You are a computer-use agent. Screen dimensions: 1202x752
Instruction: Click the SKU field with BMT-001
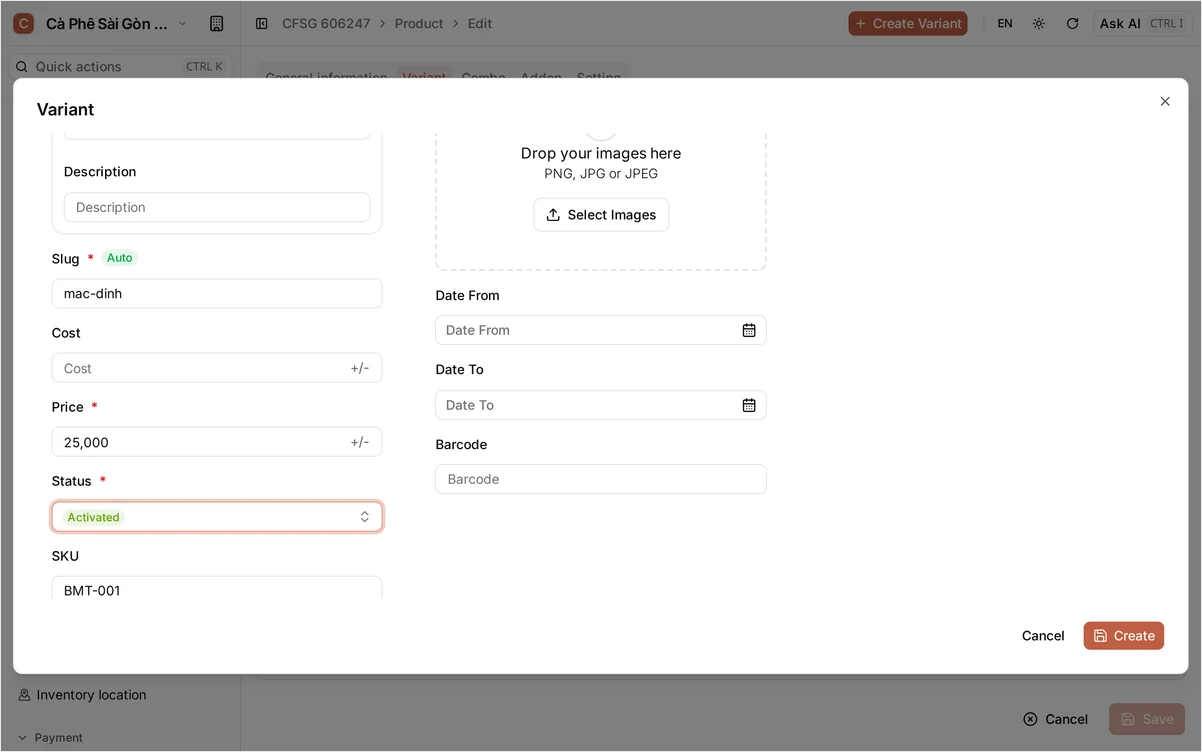tap(217, 588)
